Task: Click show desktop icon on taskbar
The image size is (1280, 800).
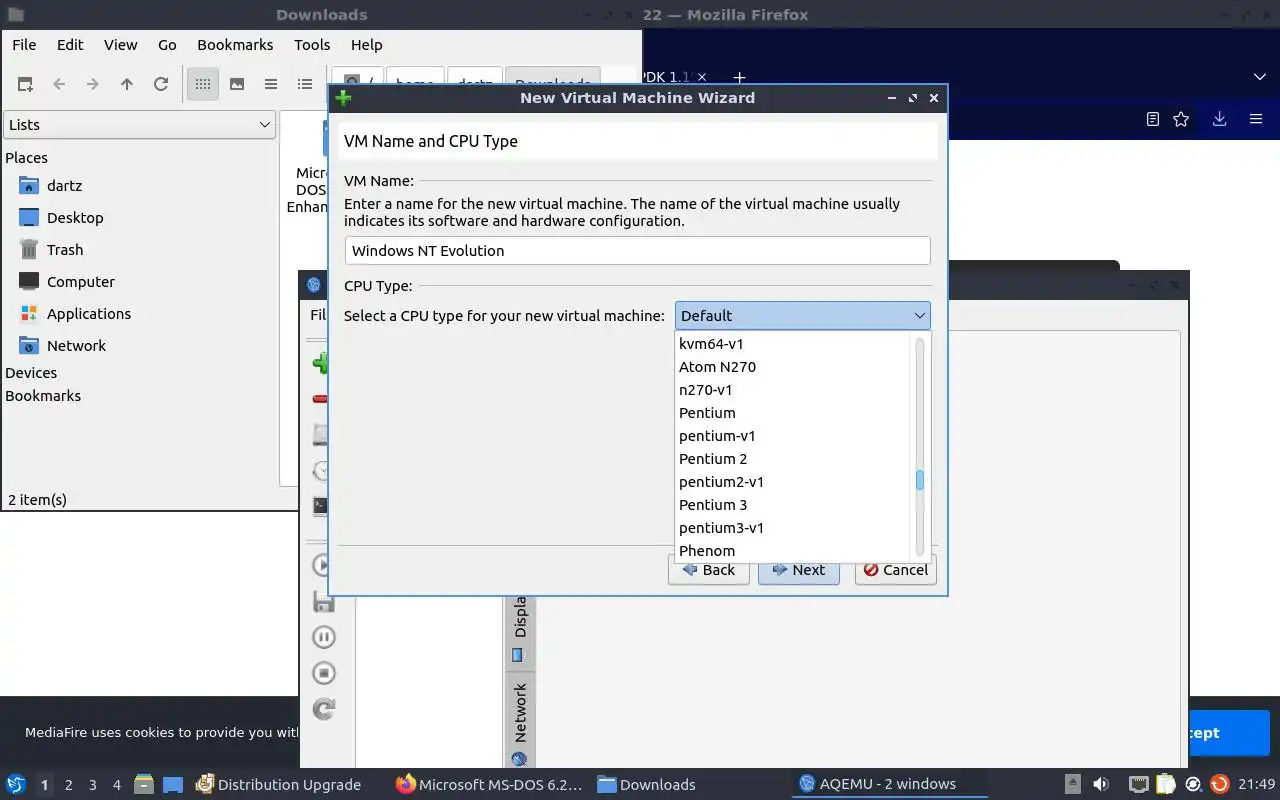Action: tap(173, 784)
